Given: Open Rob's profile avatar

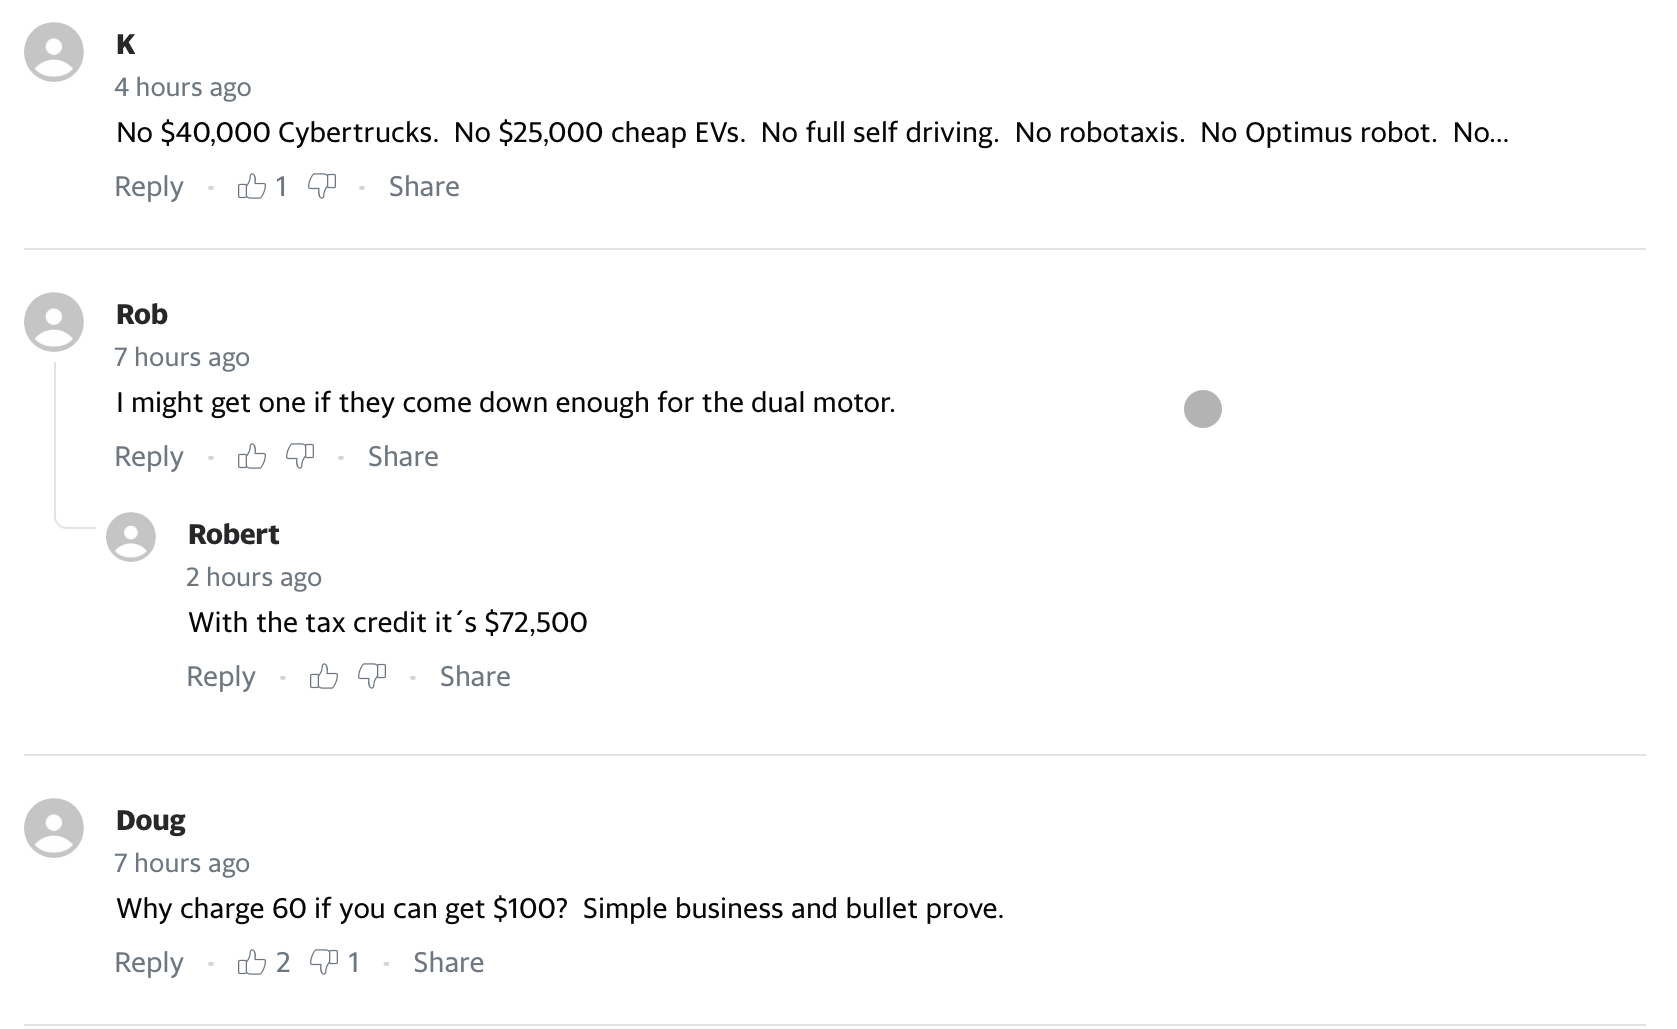Looking at the screenshot, I should (x=54, y=322).
